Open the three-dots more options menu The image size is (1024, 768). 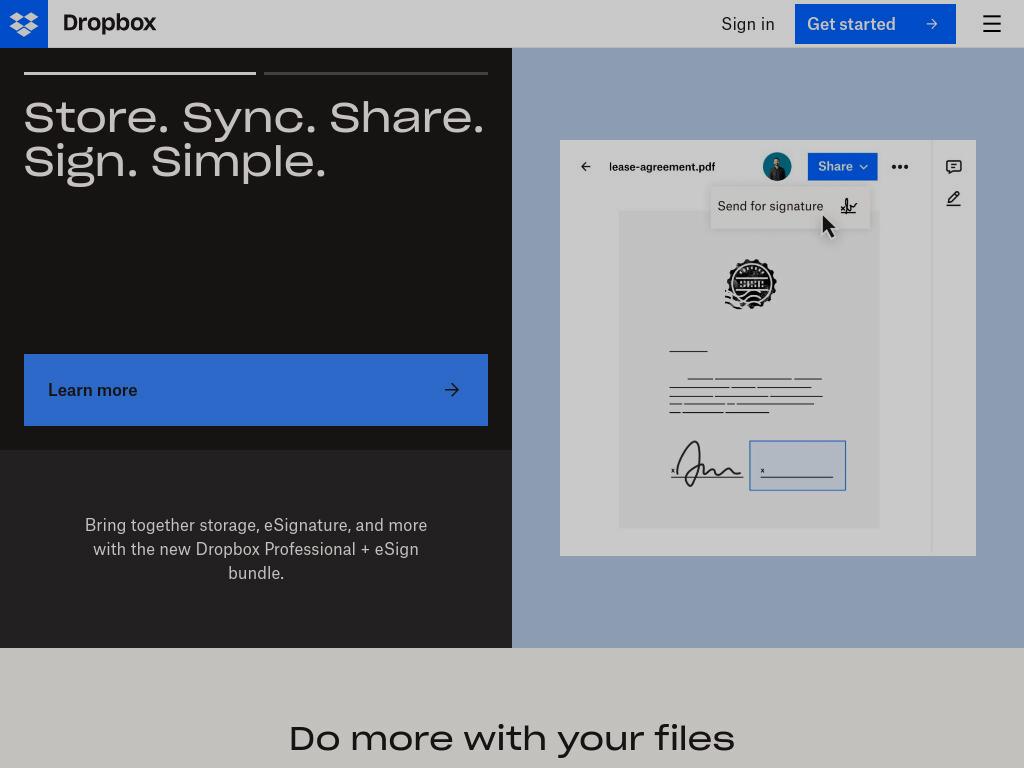click(x=899, y=167)
